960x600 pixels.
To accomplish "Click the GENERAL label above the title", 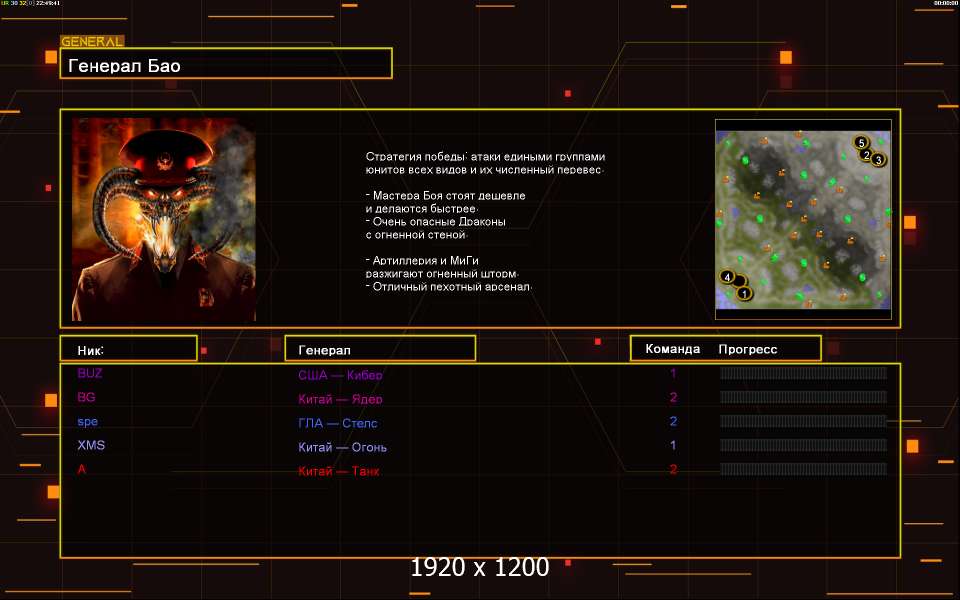I will (92, 41).
